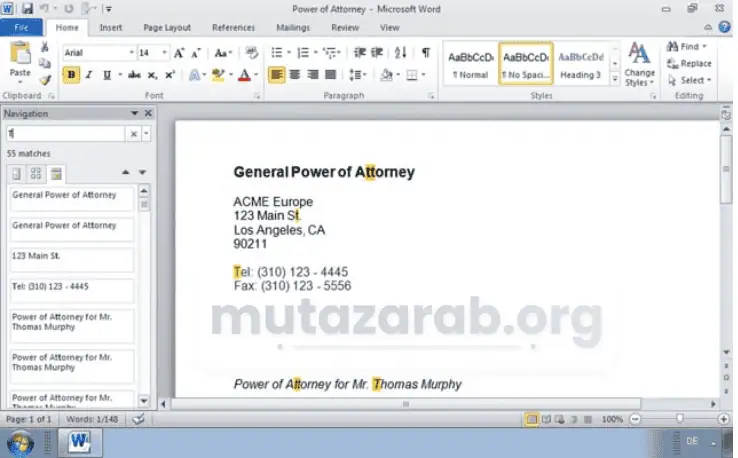738x458 pixels.
Task: Click the Clear Formatting icon
Action: 252,53
